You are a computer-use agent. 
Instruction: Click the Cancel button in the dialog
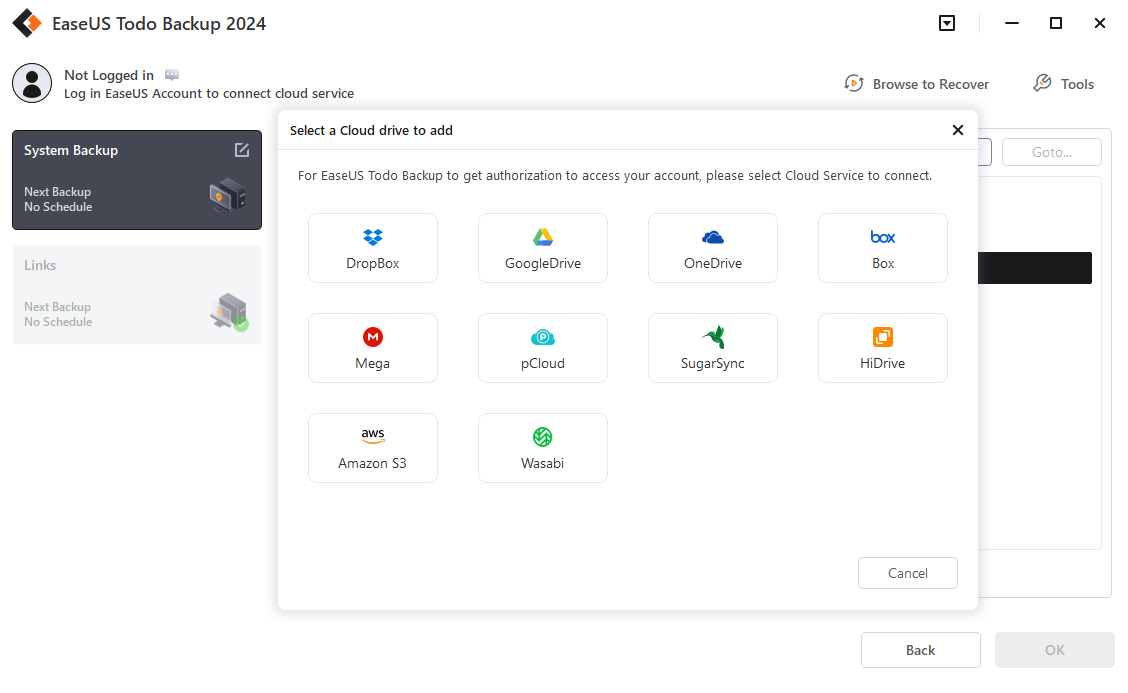[x=908, y=573]
